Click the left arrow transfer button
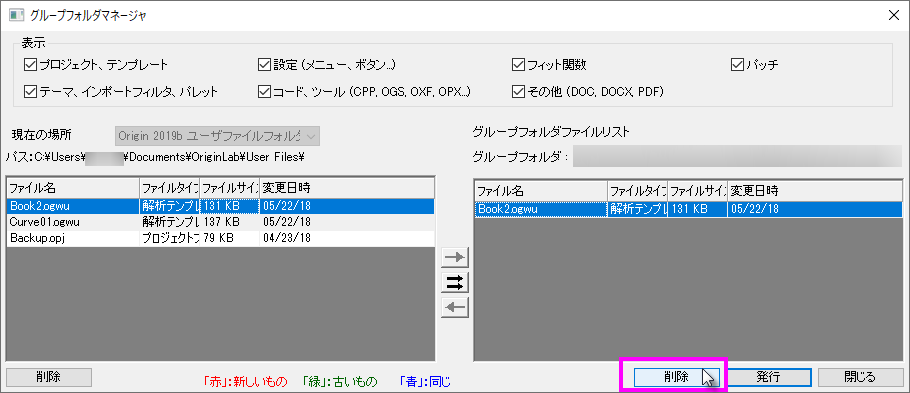Screen dimensions: 910x393 pos(454,308)
